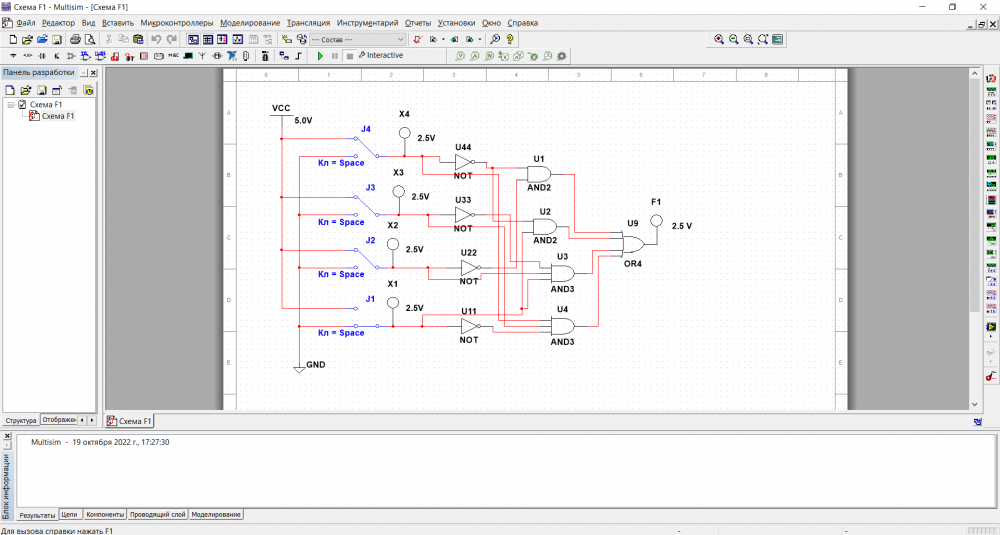Open the 'Состав' dropdown list
Viewport: 1000px width, 535px height.
point(401,39)
